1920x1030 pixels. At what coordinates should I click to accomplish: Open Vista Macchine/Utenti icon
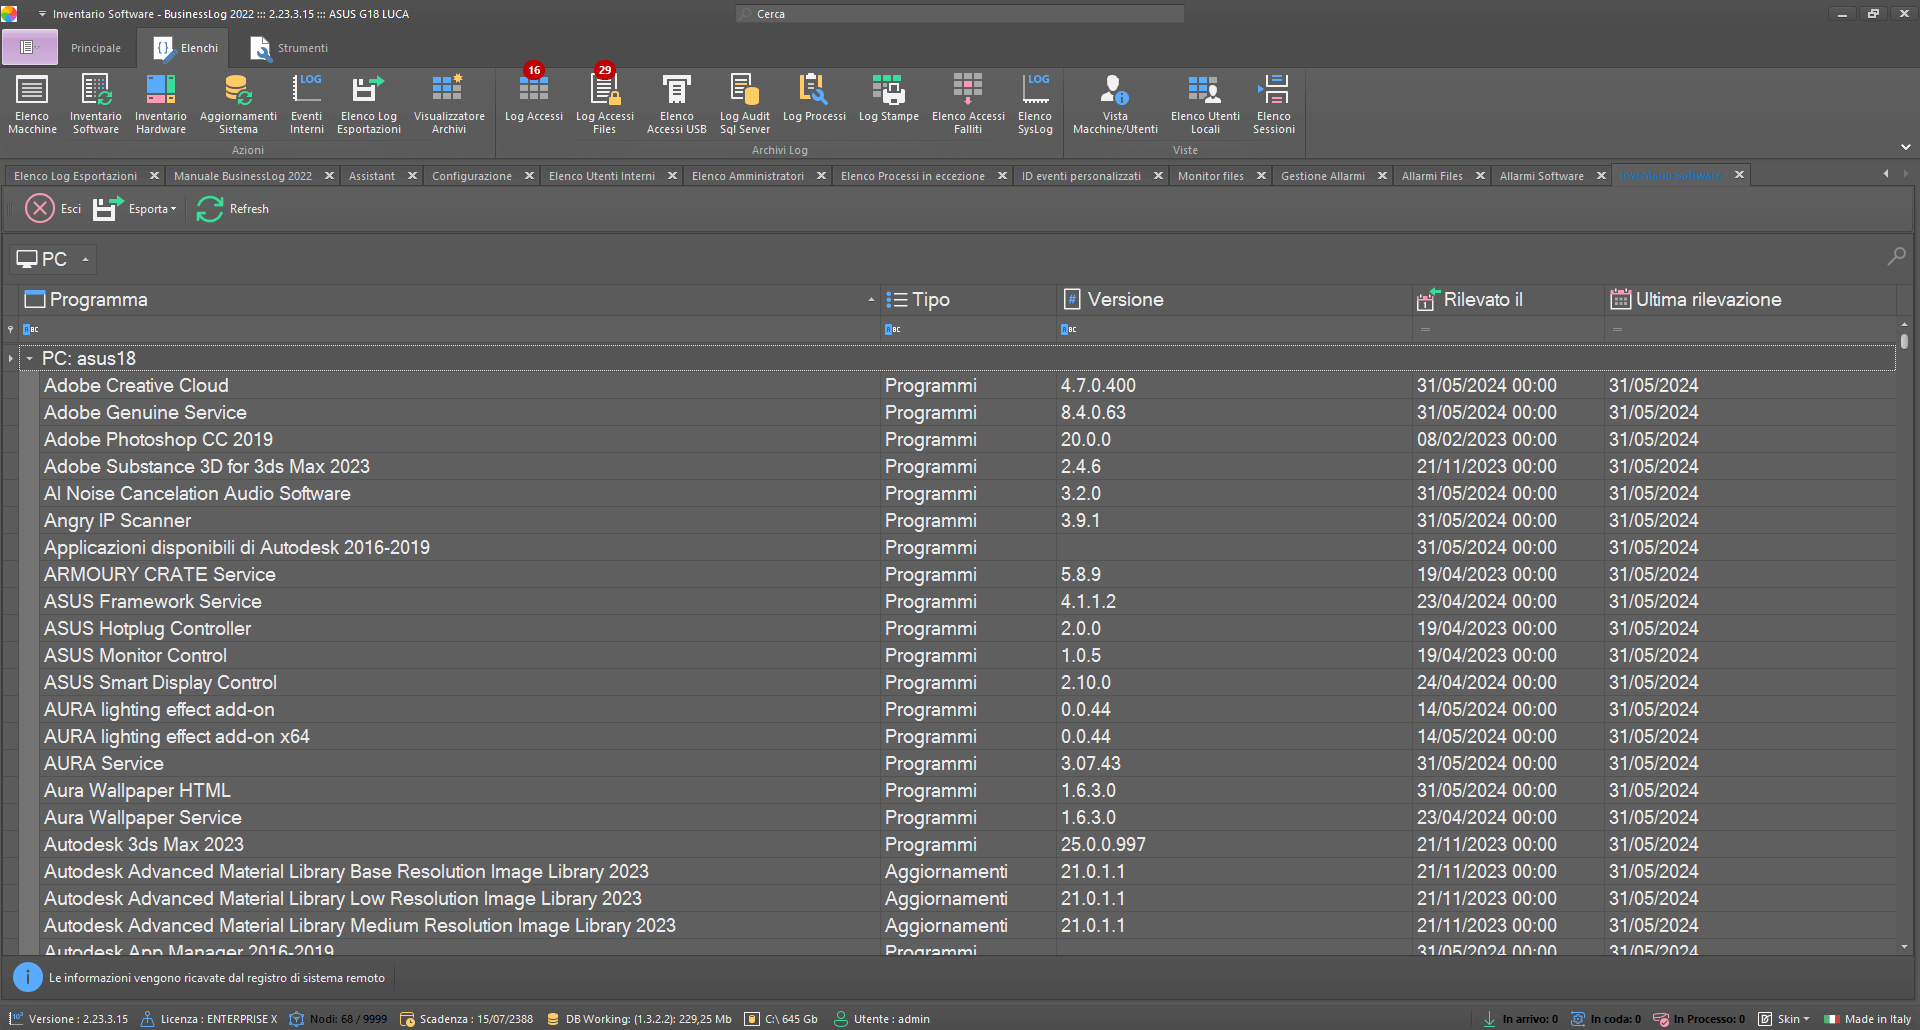pyautogui.click(x=1115, y=104)
